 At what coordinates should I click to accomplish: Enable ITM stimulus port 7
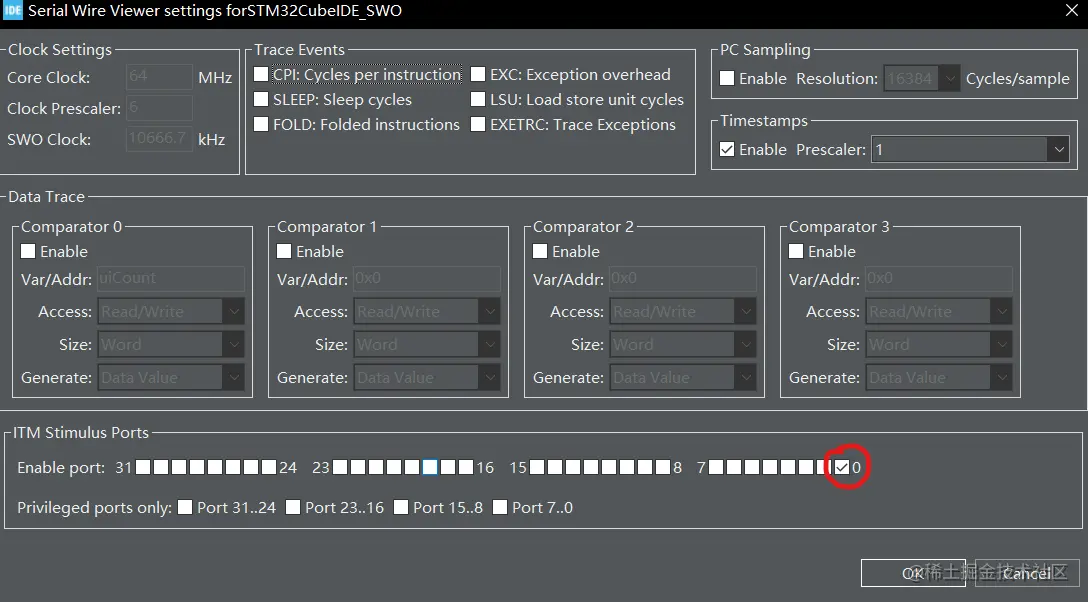(x=716, y=467)
